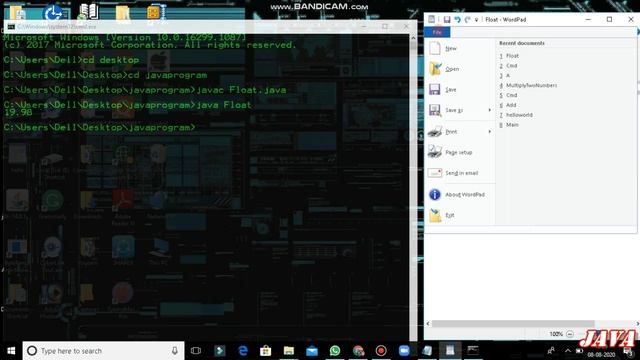Click the 100% zoom level in WordPad
The image size is (640, 360).
[x=556, y=334]
